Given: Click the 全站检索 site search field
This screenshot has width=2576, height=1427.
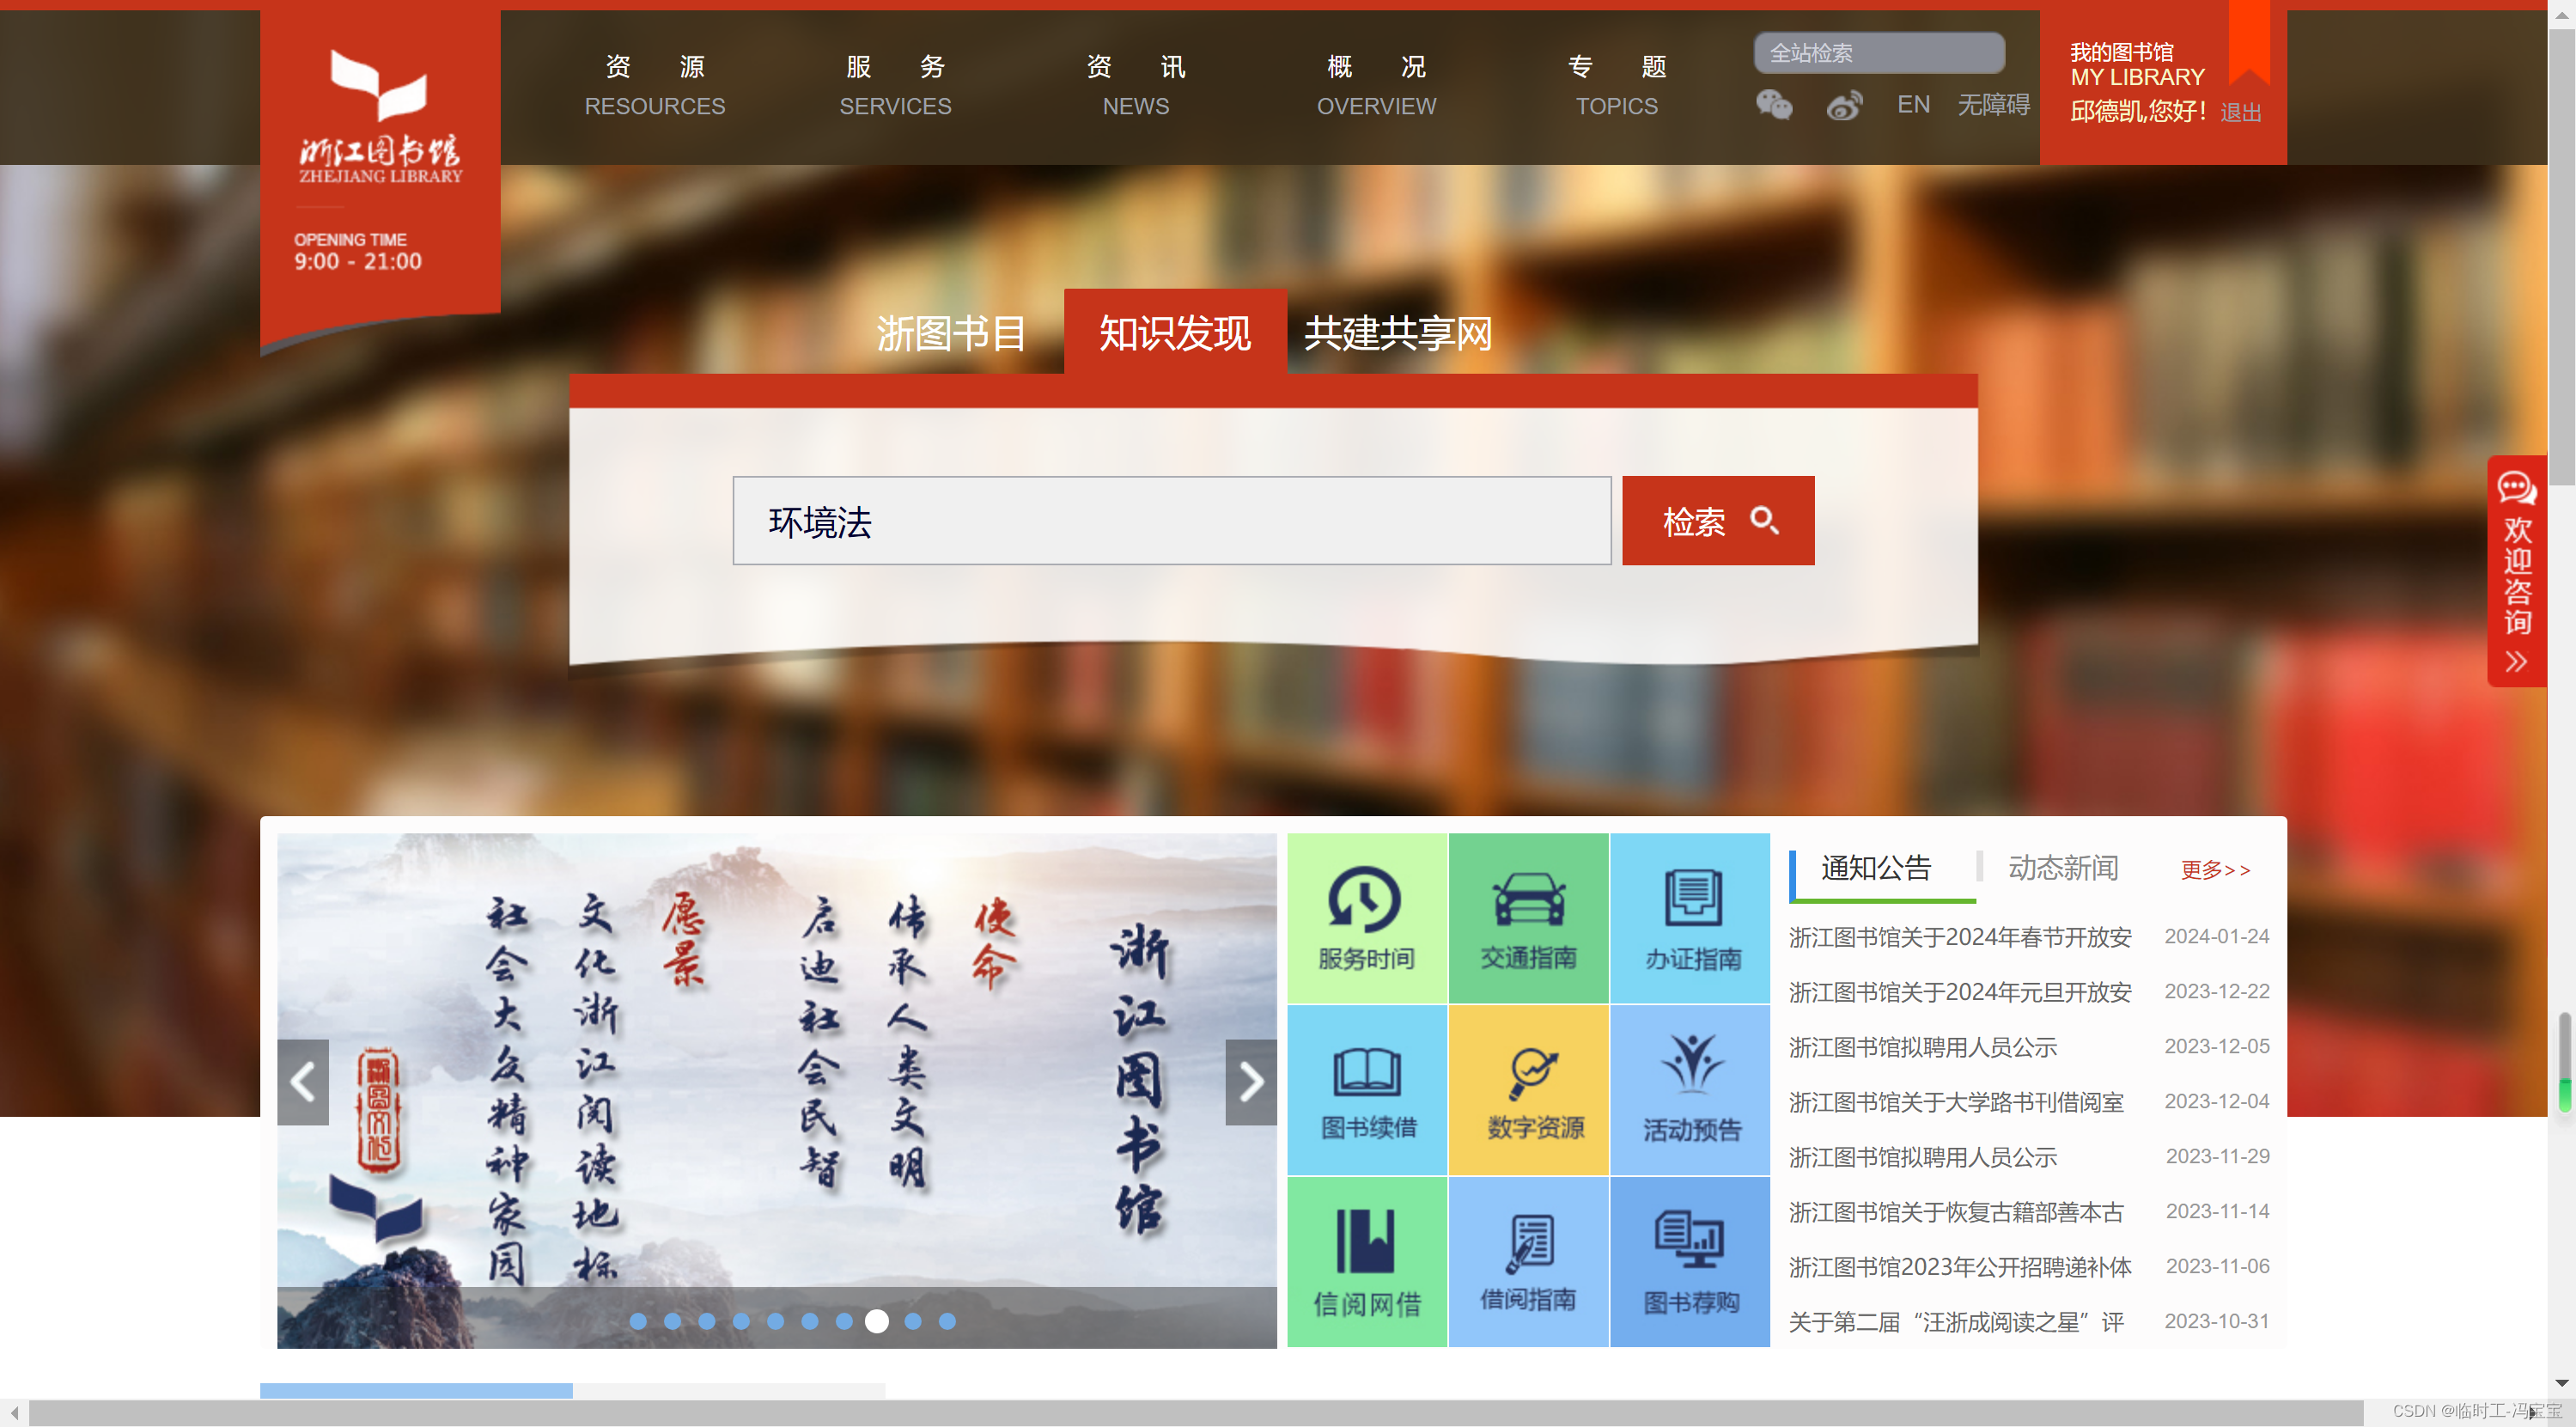Looking at the screenshot, I should tap(1878, 53).
